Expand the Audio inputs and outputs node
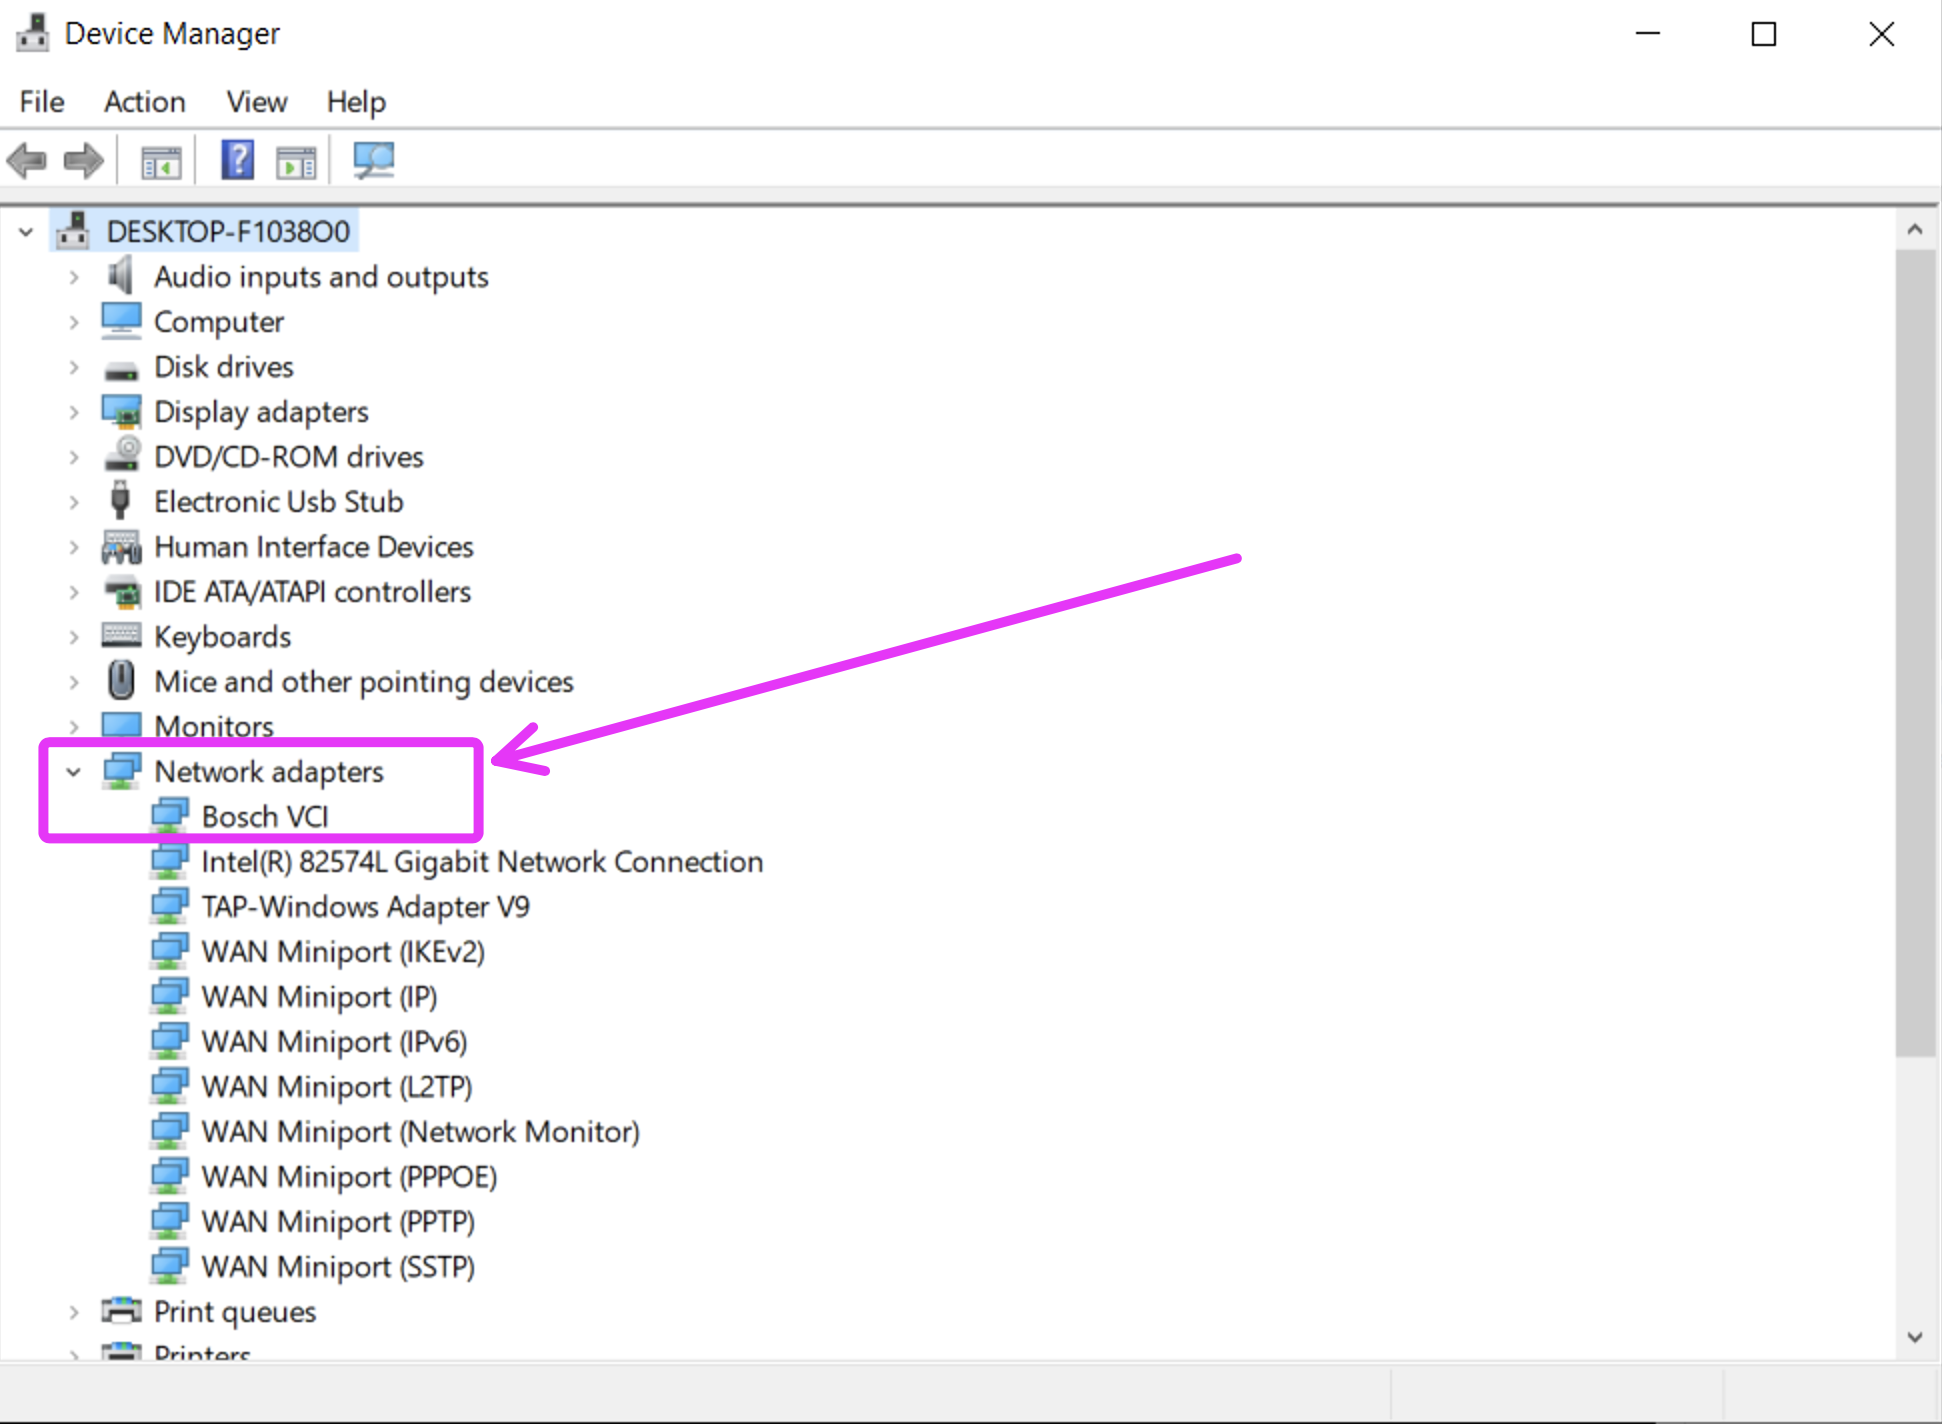 click(74, 277)
